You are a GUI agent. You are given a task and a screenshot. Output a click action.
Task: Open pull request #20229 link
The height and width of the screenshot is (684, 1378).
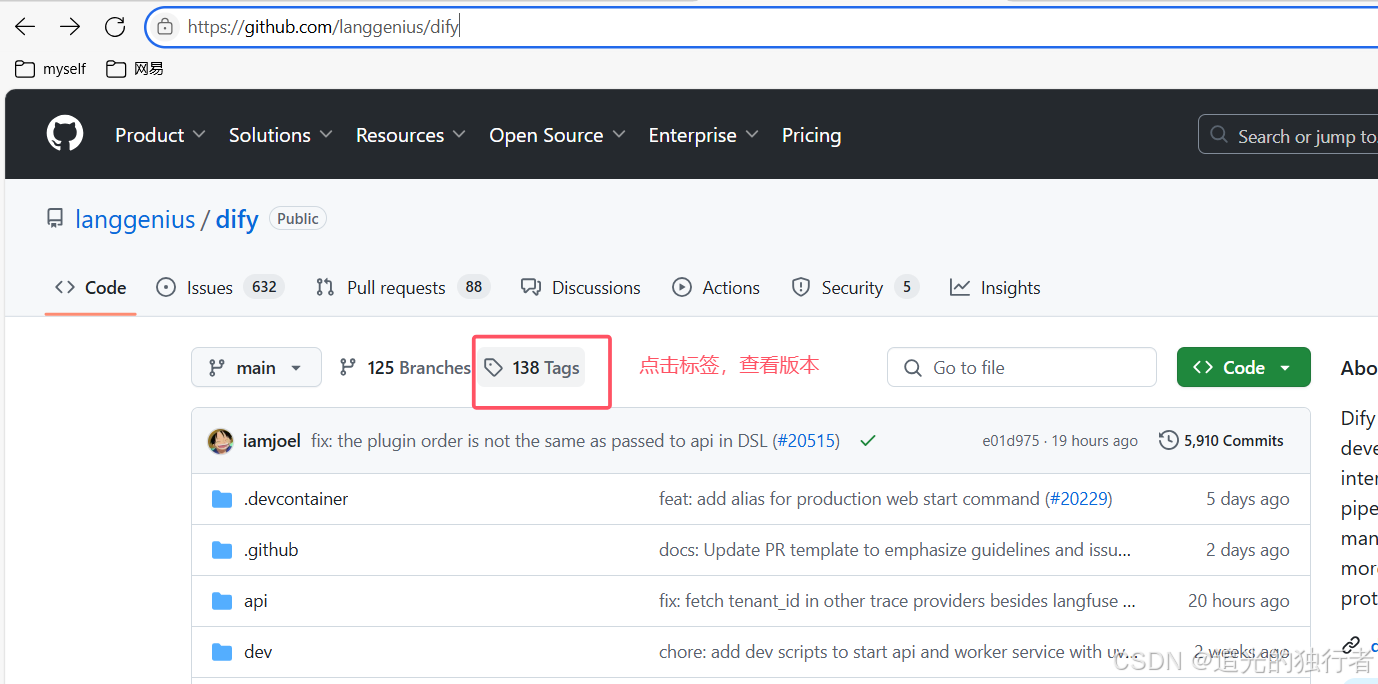coord(1078,499)
